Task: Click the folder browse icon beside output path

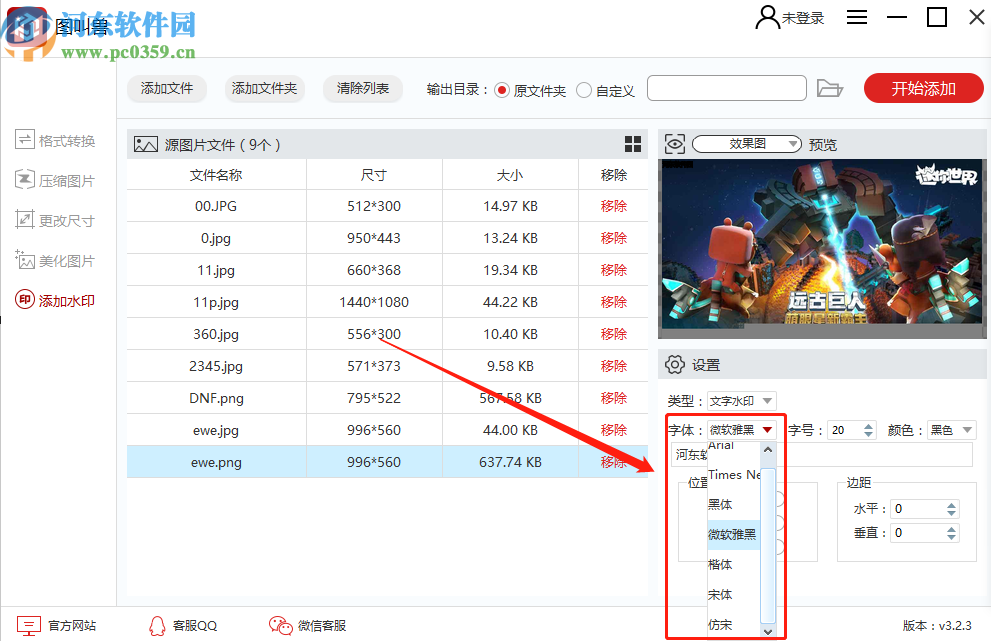Action: click(x=831, y=88)
